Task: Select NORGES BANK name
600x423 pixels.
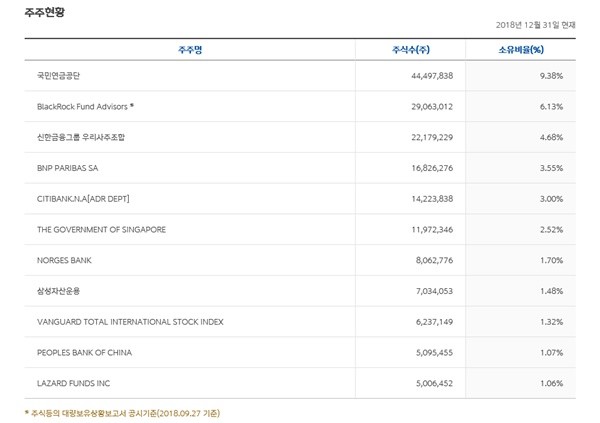Action: (64, 260)
